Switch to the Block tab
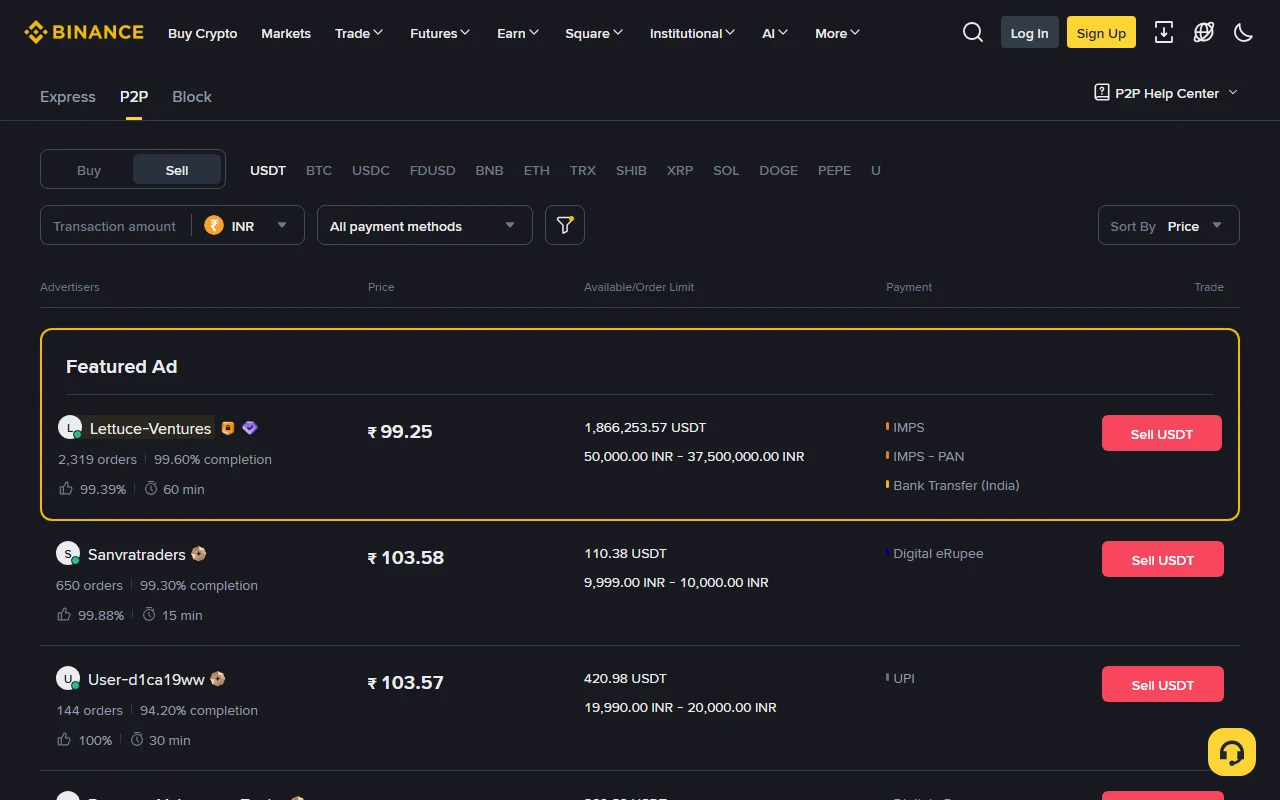 [x=192, y=97]
